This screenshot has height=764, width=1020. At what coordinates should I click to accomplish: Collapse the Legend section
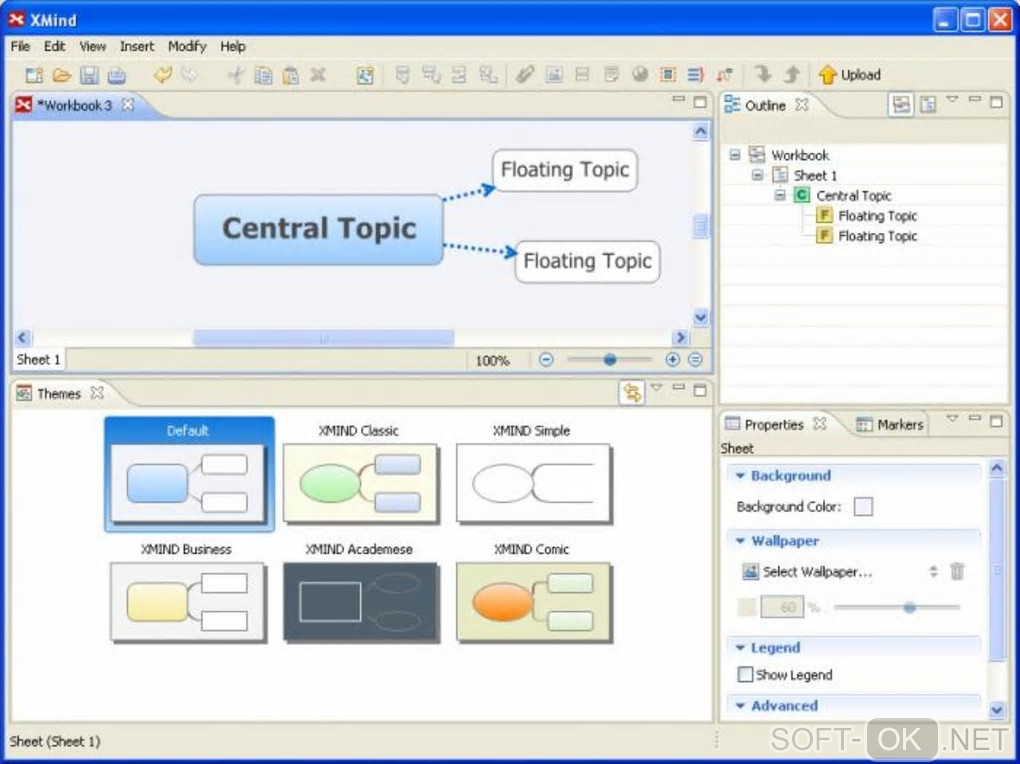740,648
